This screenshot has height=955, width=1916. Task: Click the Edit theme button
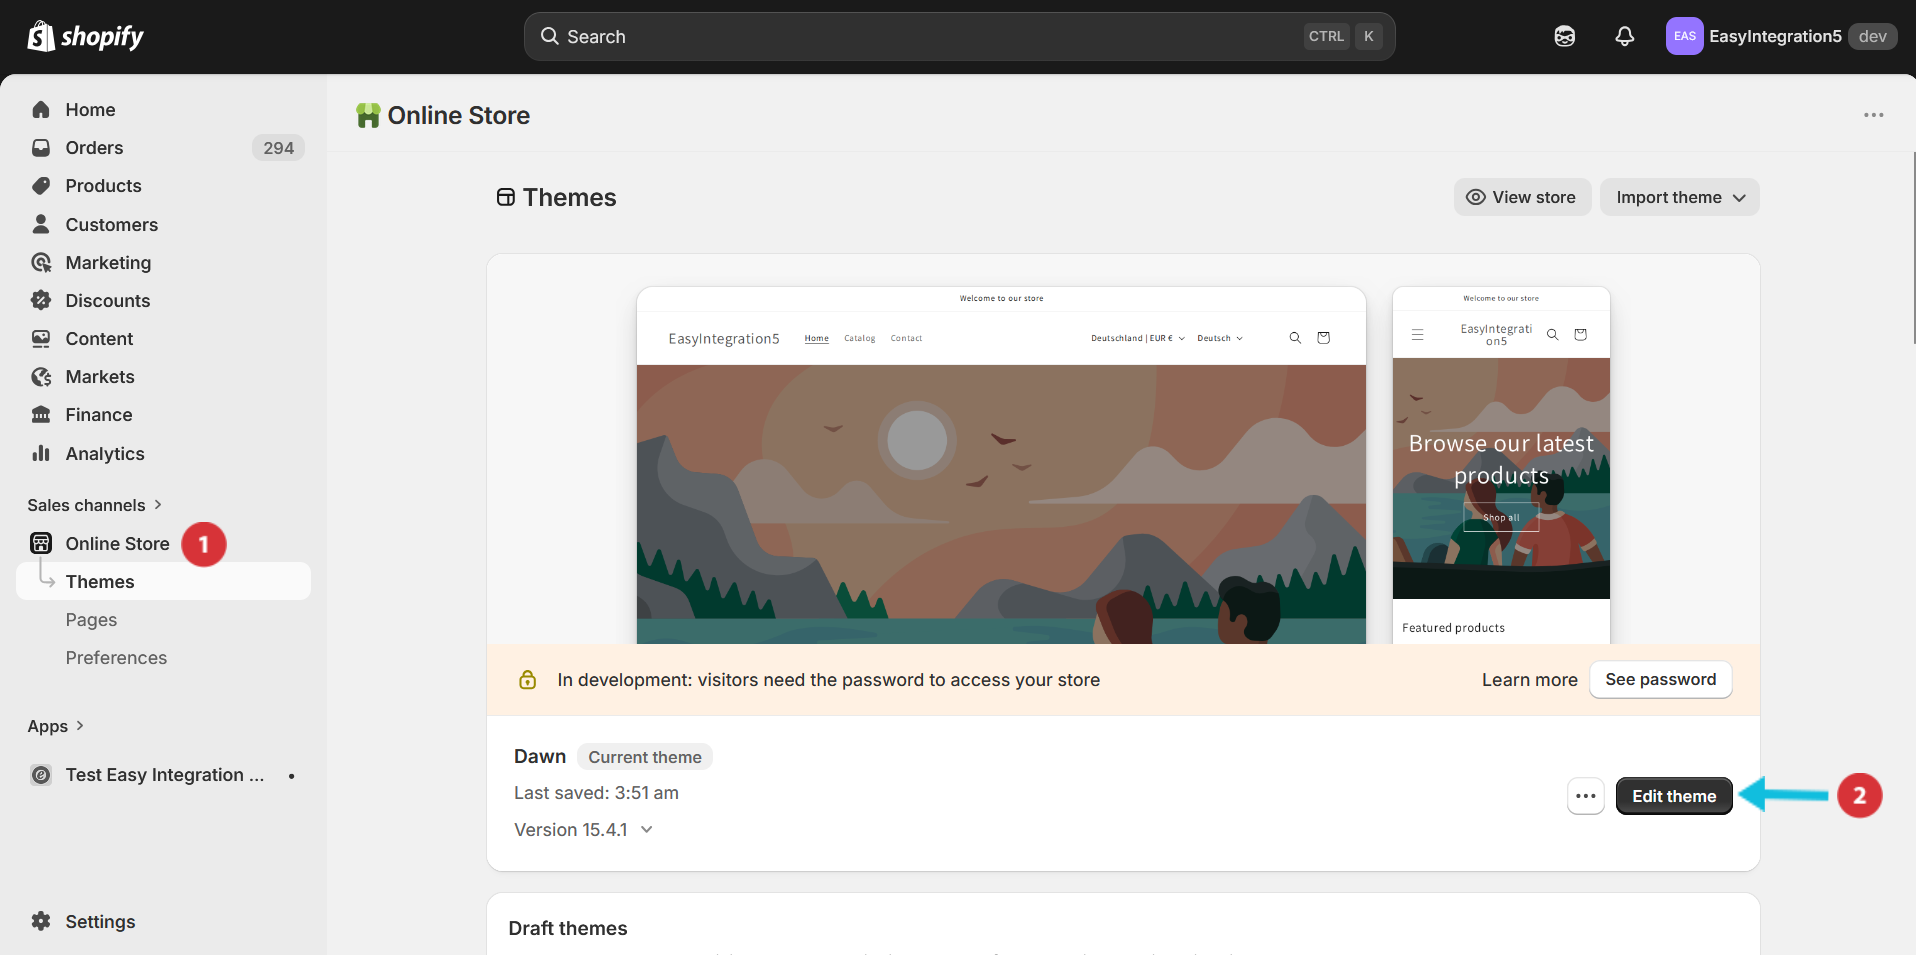pyautogui.click(x=1674, y=796)
